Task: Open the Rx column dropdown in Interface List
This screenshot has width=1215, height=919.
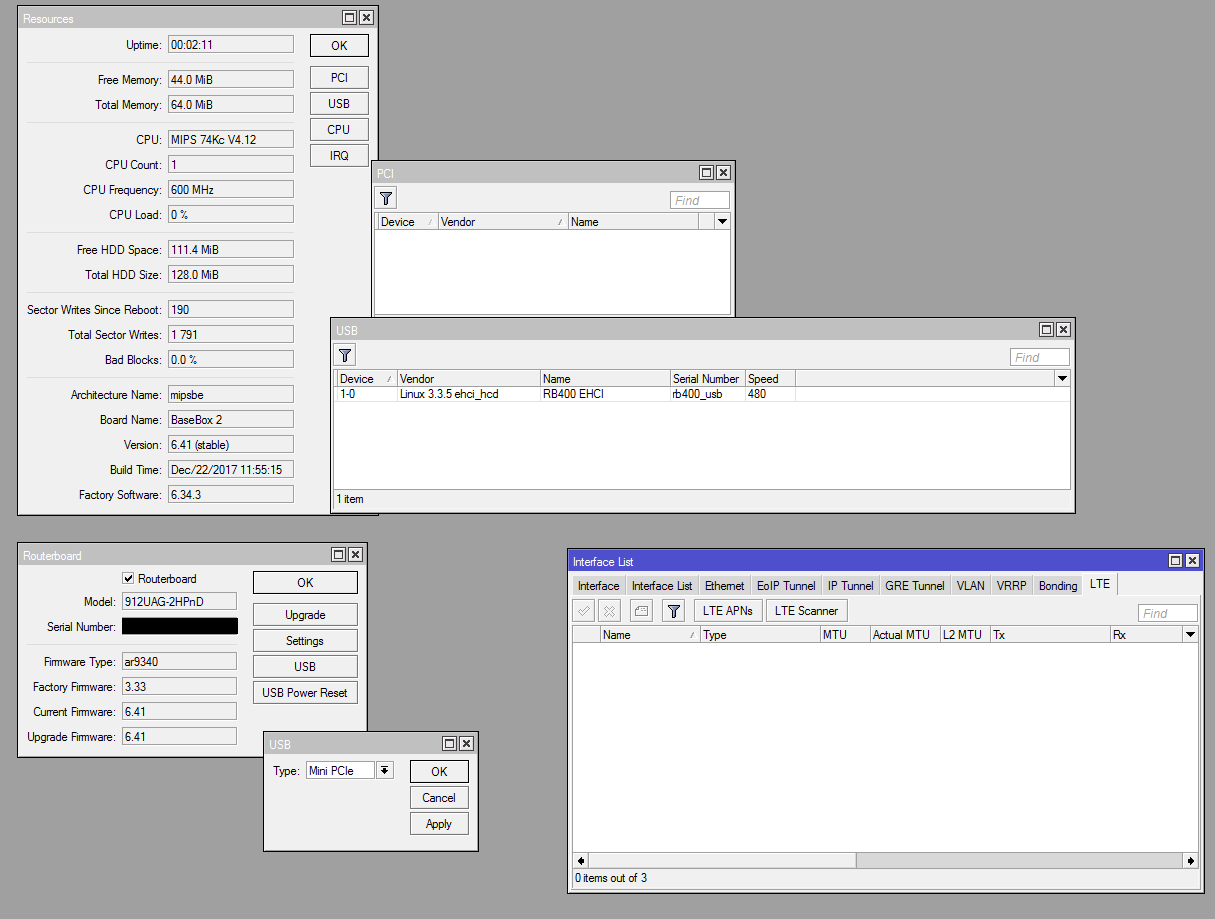Action: click(x=1189, y=634)
